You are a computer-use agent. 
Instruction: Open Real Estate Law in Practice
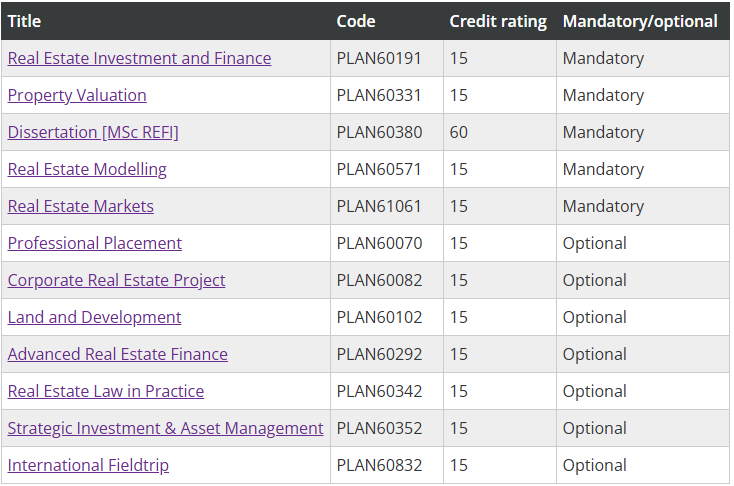point(105,391)
